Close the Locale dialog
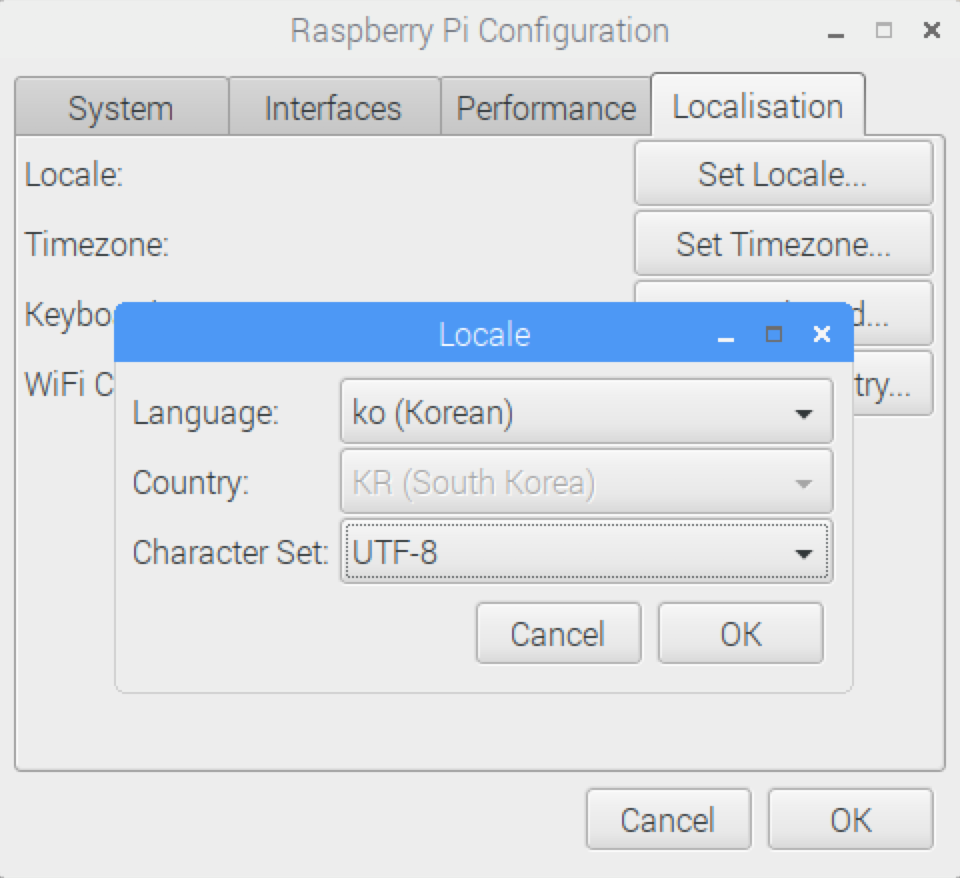The width and height of the screenshot is (960, 878). (x=822, y=334)
